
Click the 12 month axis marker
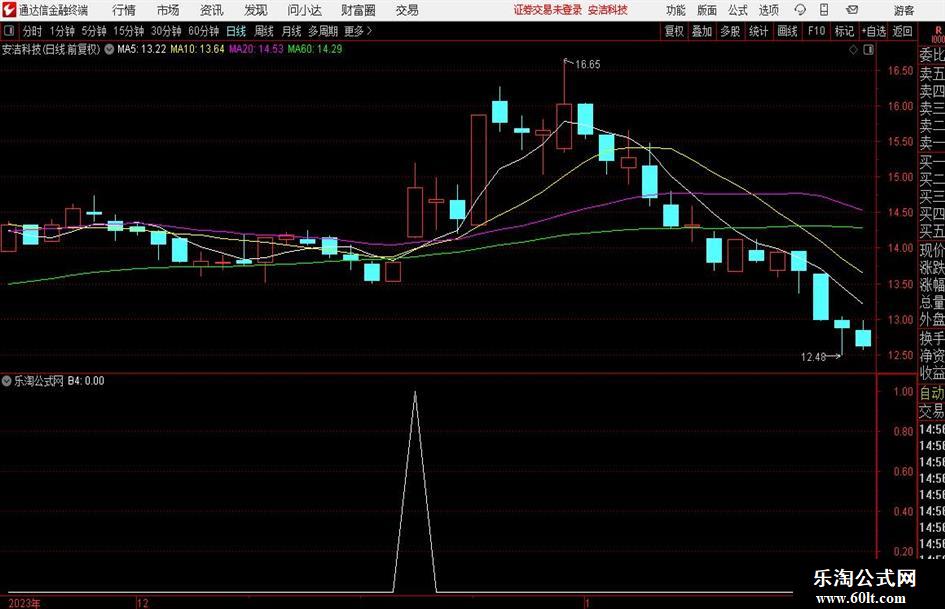click(x=143, y=604)
